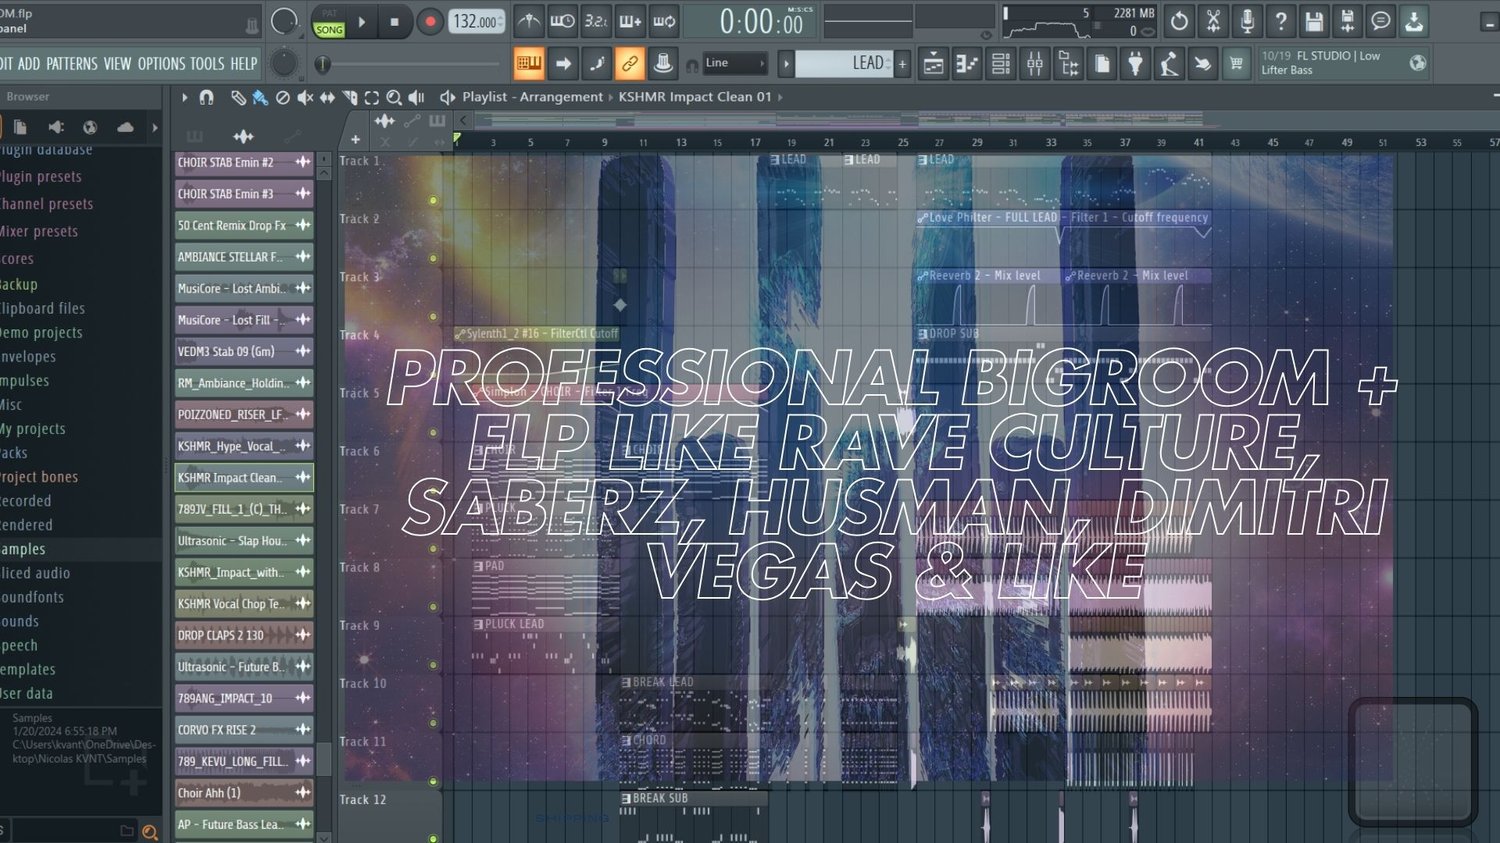
Task: Toggle wait for input to start playing
Action: pos(563,21)
